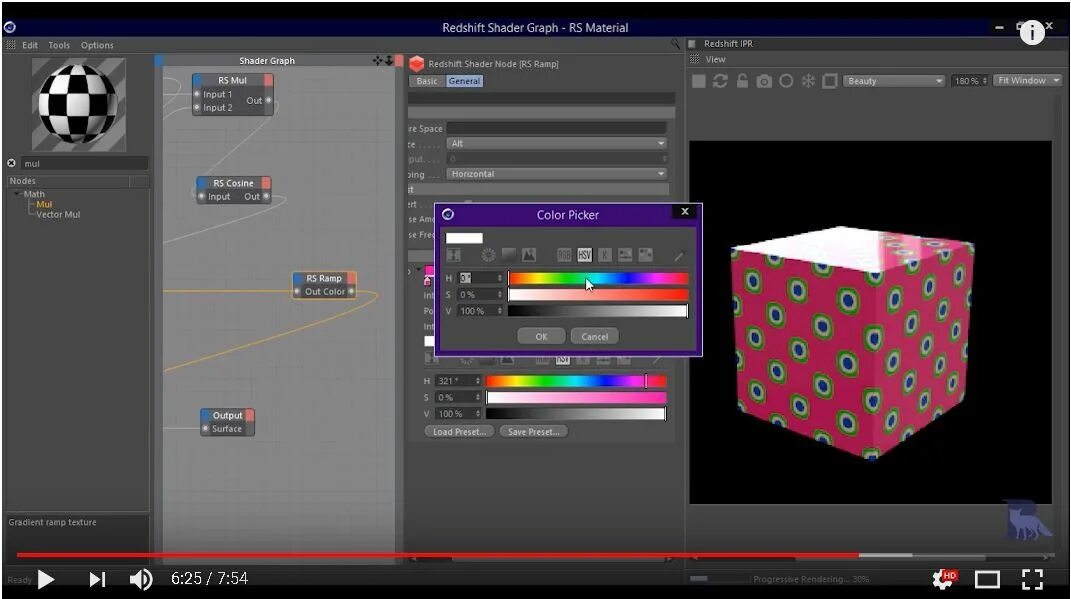
Task: Toggle the swatches icon in Color Picker
Action: tap(645, 255)
